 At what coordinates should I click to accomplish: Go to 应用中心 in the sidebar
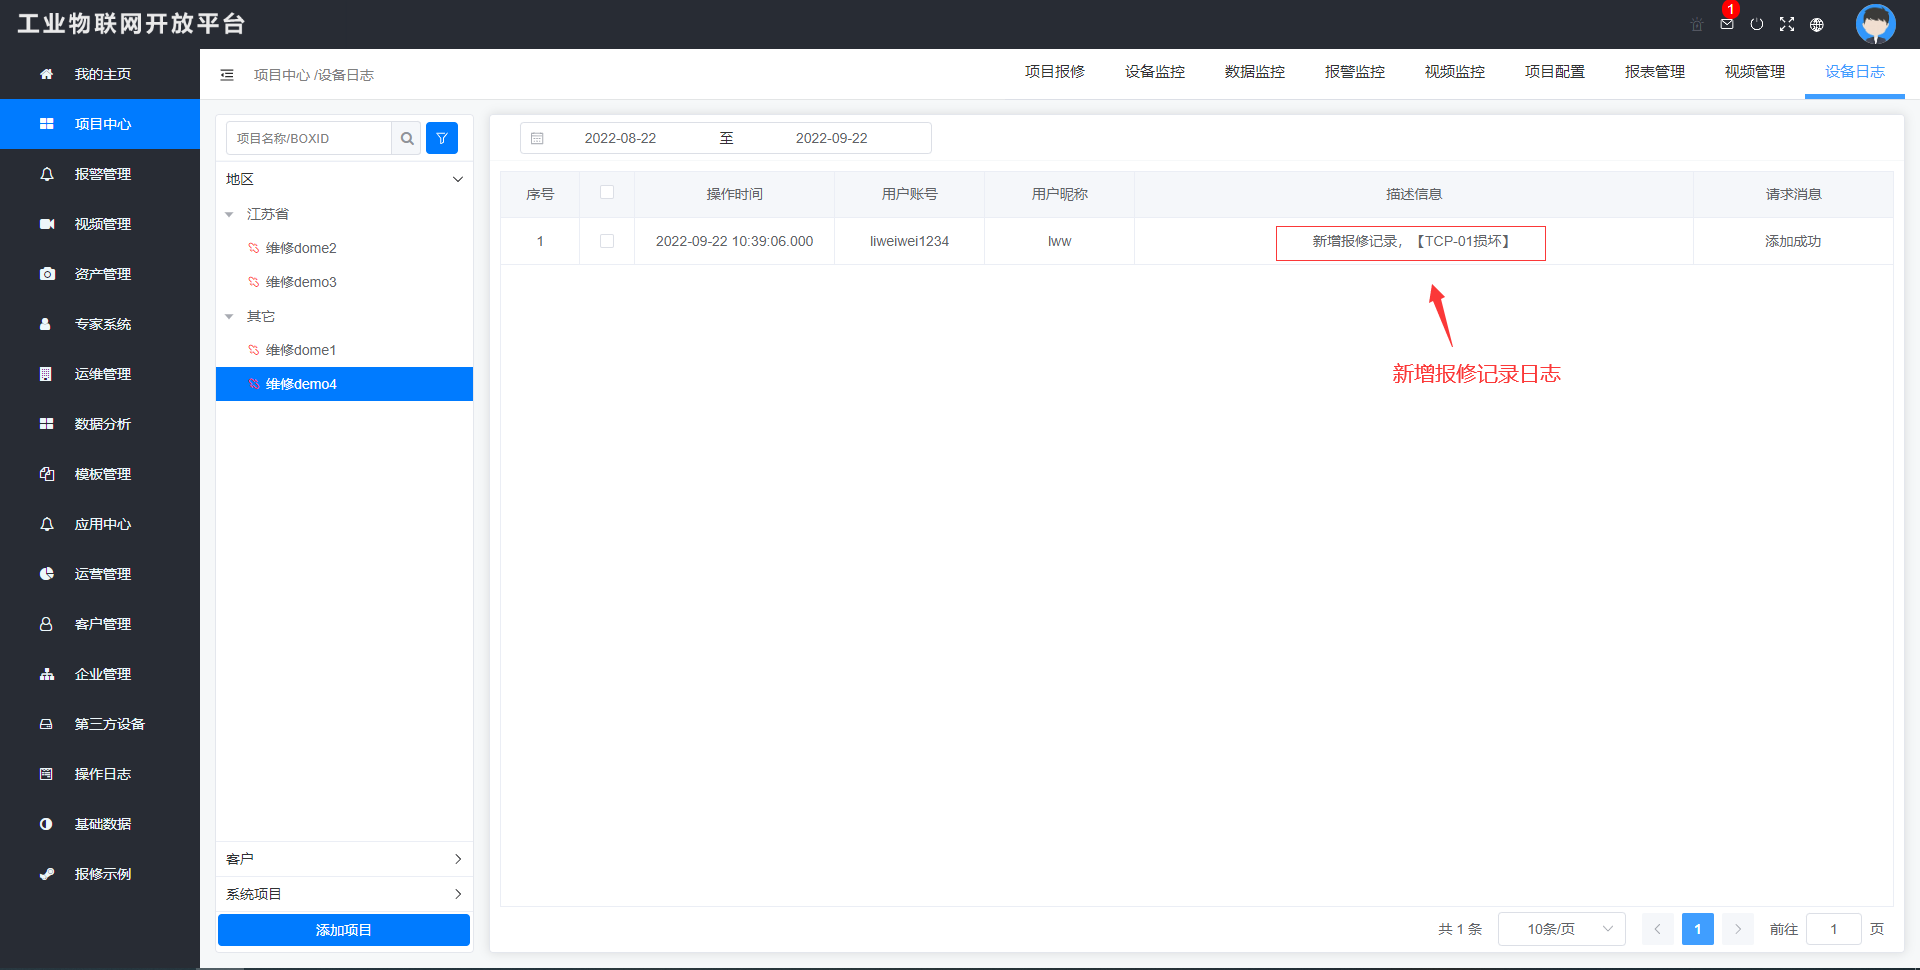[x=100, y=524]
